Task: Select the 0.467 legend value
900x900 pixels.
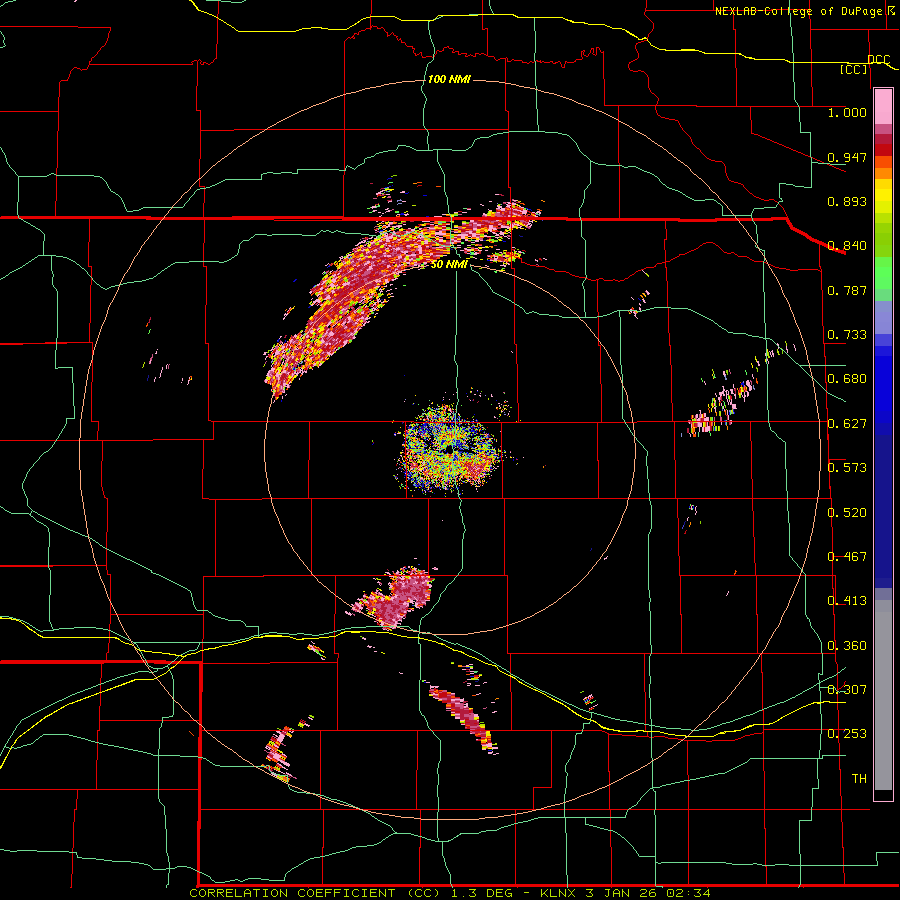Action: [847, 557]
